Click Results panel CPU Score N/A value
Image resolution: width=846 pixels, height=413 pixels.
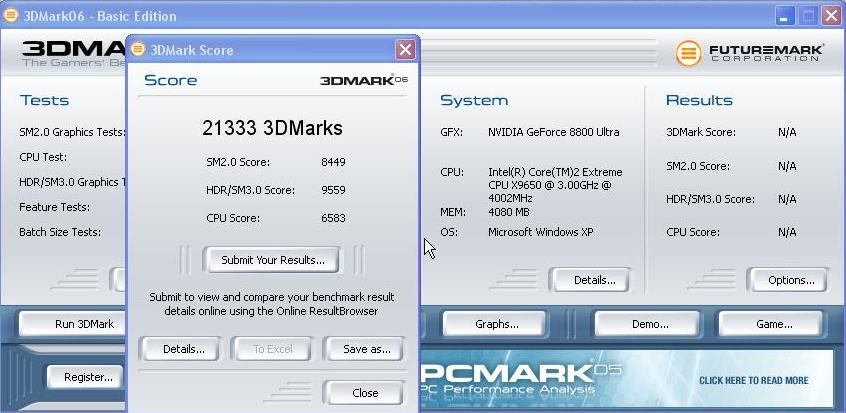pyautogui.click(x=787, y=232)
